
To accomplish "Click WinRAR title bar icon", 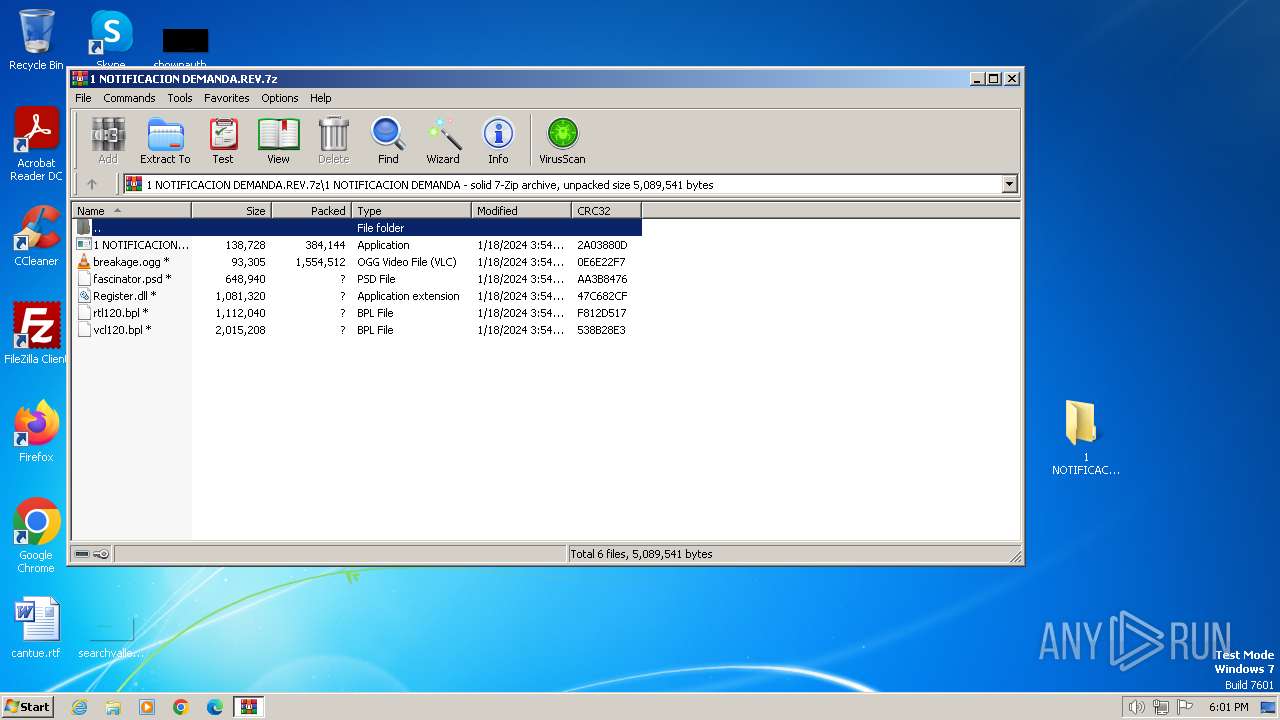I will click(80, 78).
